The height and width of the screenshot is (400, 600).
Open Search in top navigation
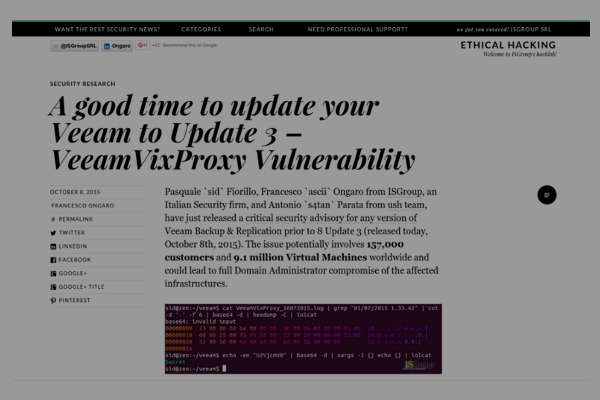[261, 30]
